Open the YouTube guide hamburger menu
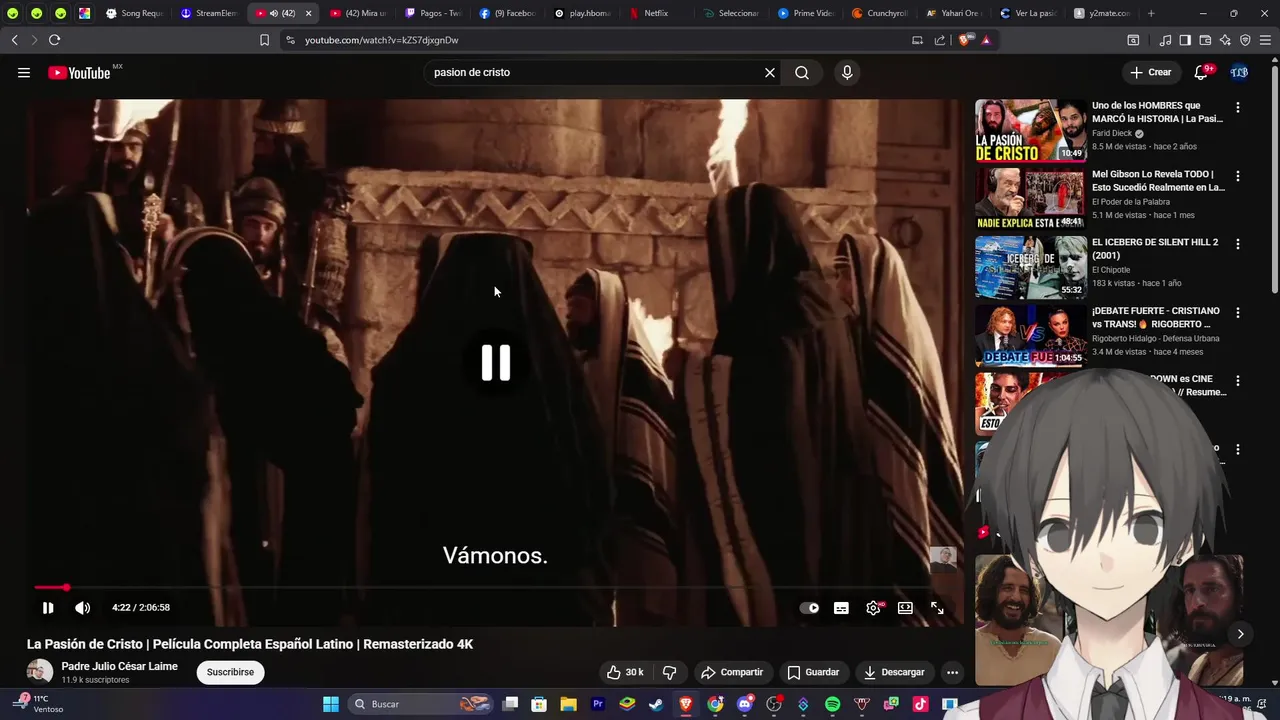 click(x=24, y=72)
